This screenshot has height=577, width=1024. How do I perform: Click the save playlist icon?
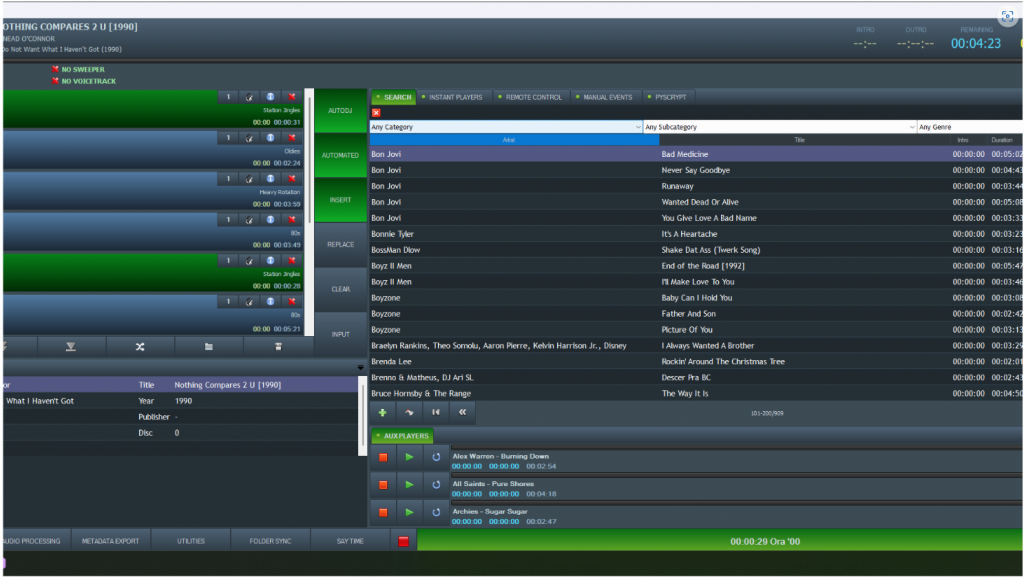point(278,347)
